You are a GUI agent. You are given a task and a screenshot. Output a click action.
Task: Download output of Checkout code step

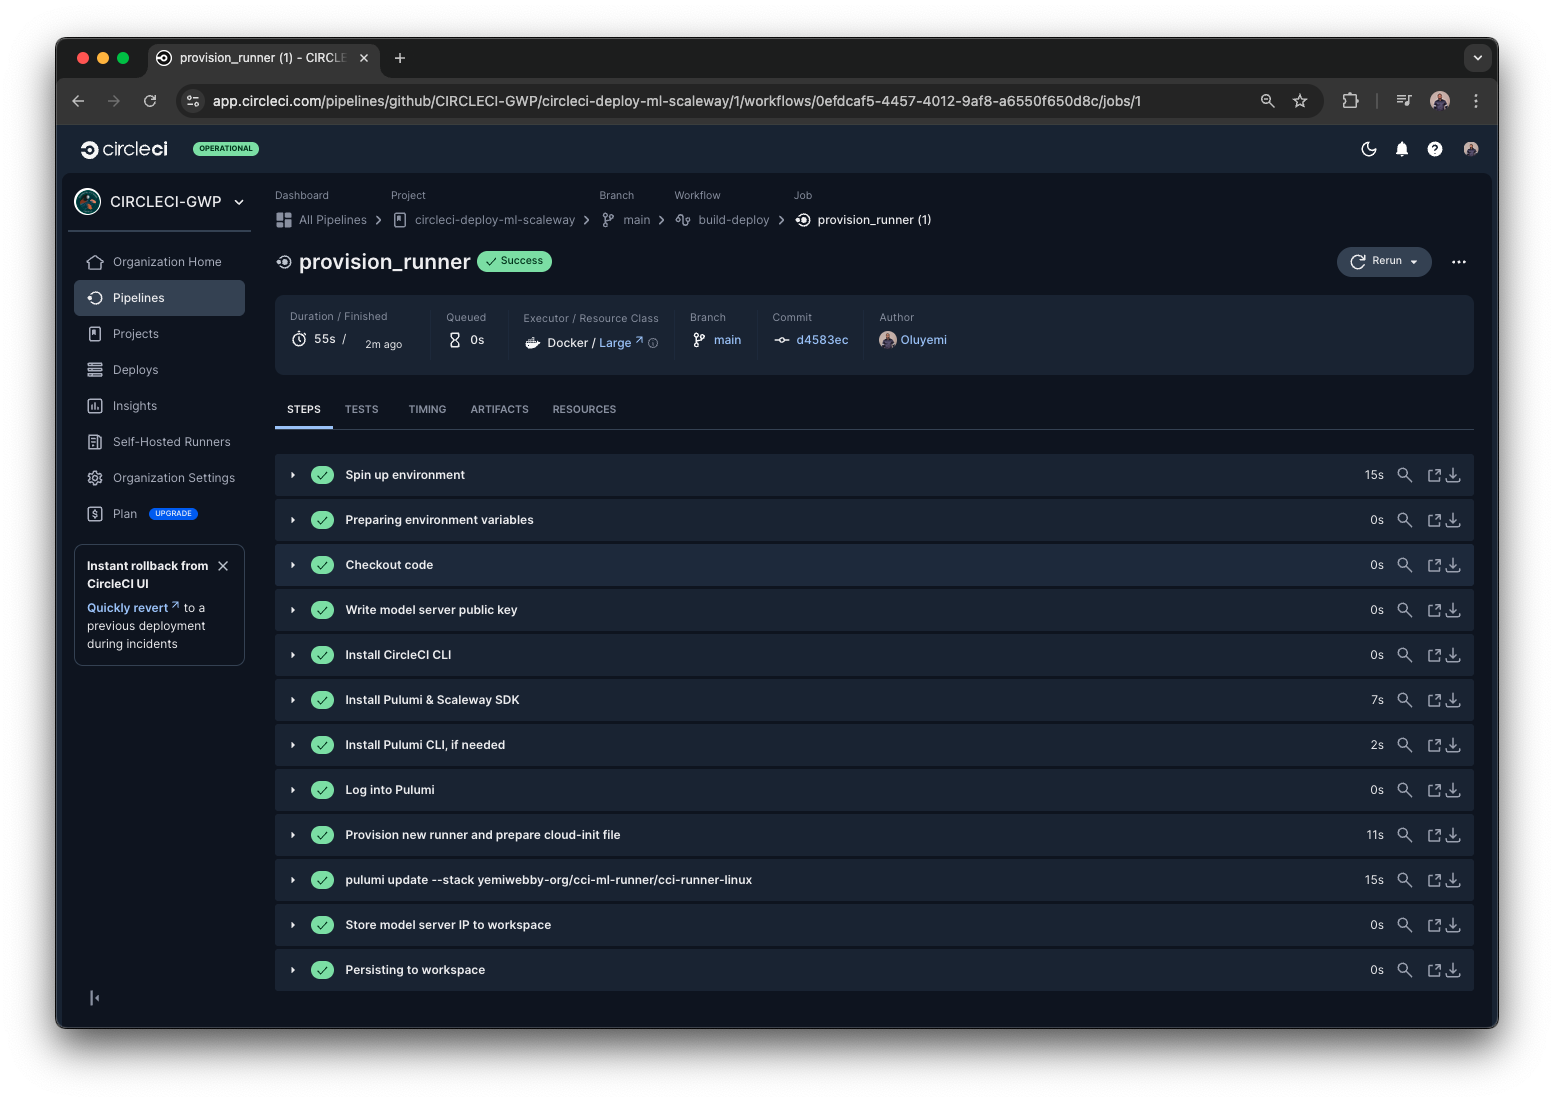click(1453, 565)
